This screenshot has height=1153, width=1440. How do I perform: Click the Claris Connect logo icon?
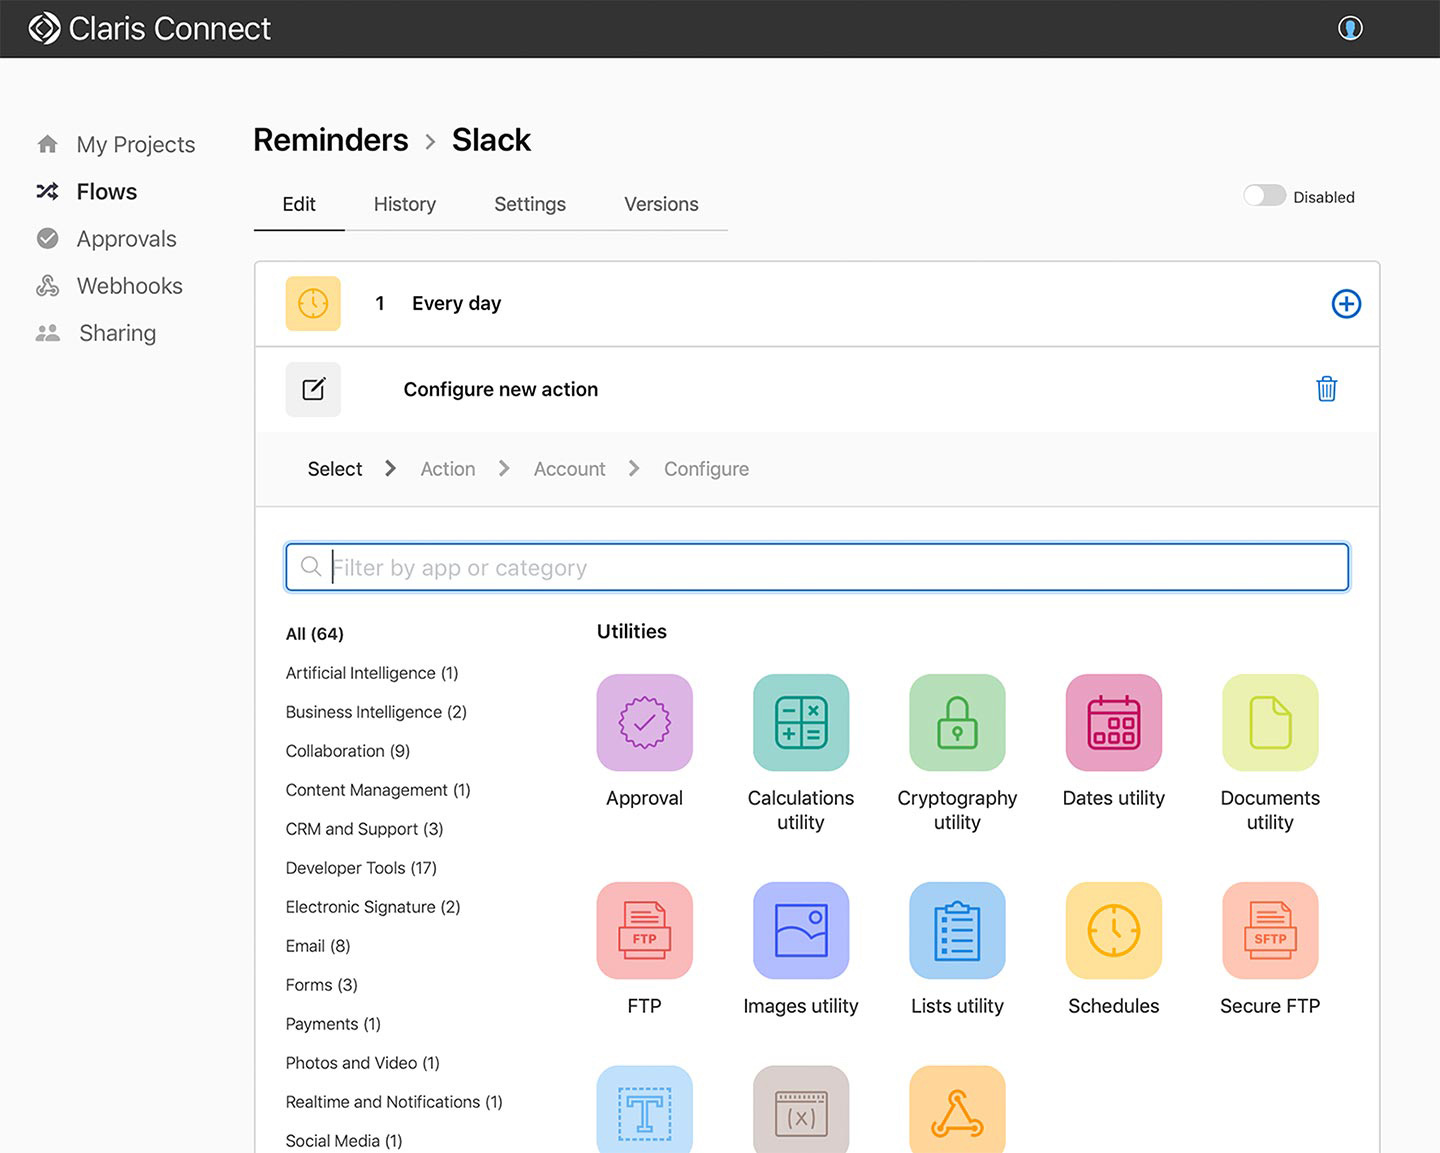44,29
